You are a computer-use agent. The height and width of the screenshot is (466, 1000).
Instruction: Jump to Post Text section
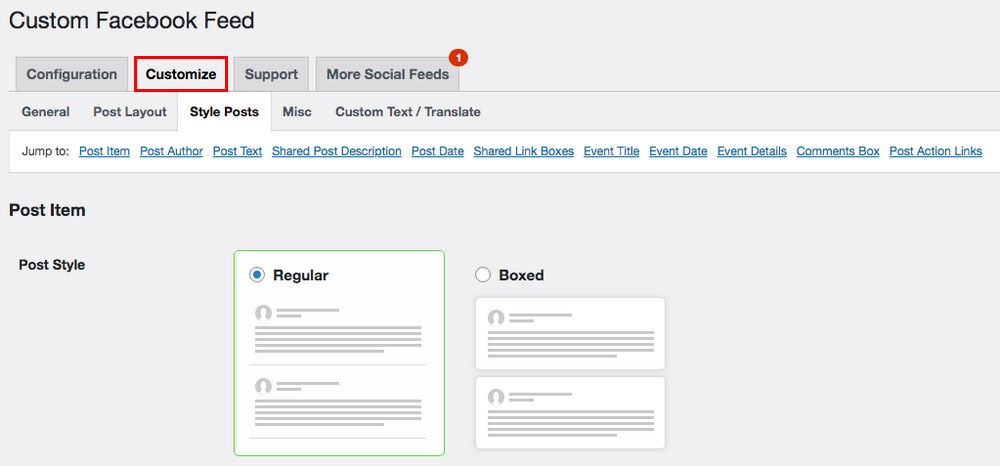237,151
